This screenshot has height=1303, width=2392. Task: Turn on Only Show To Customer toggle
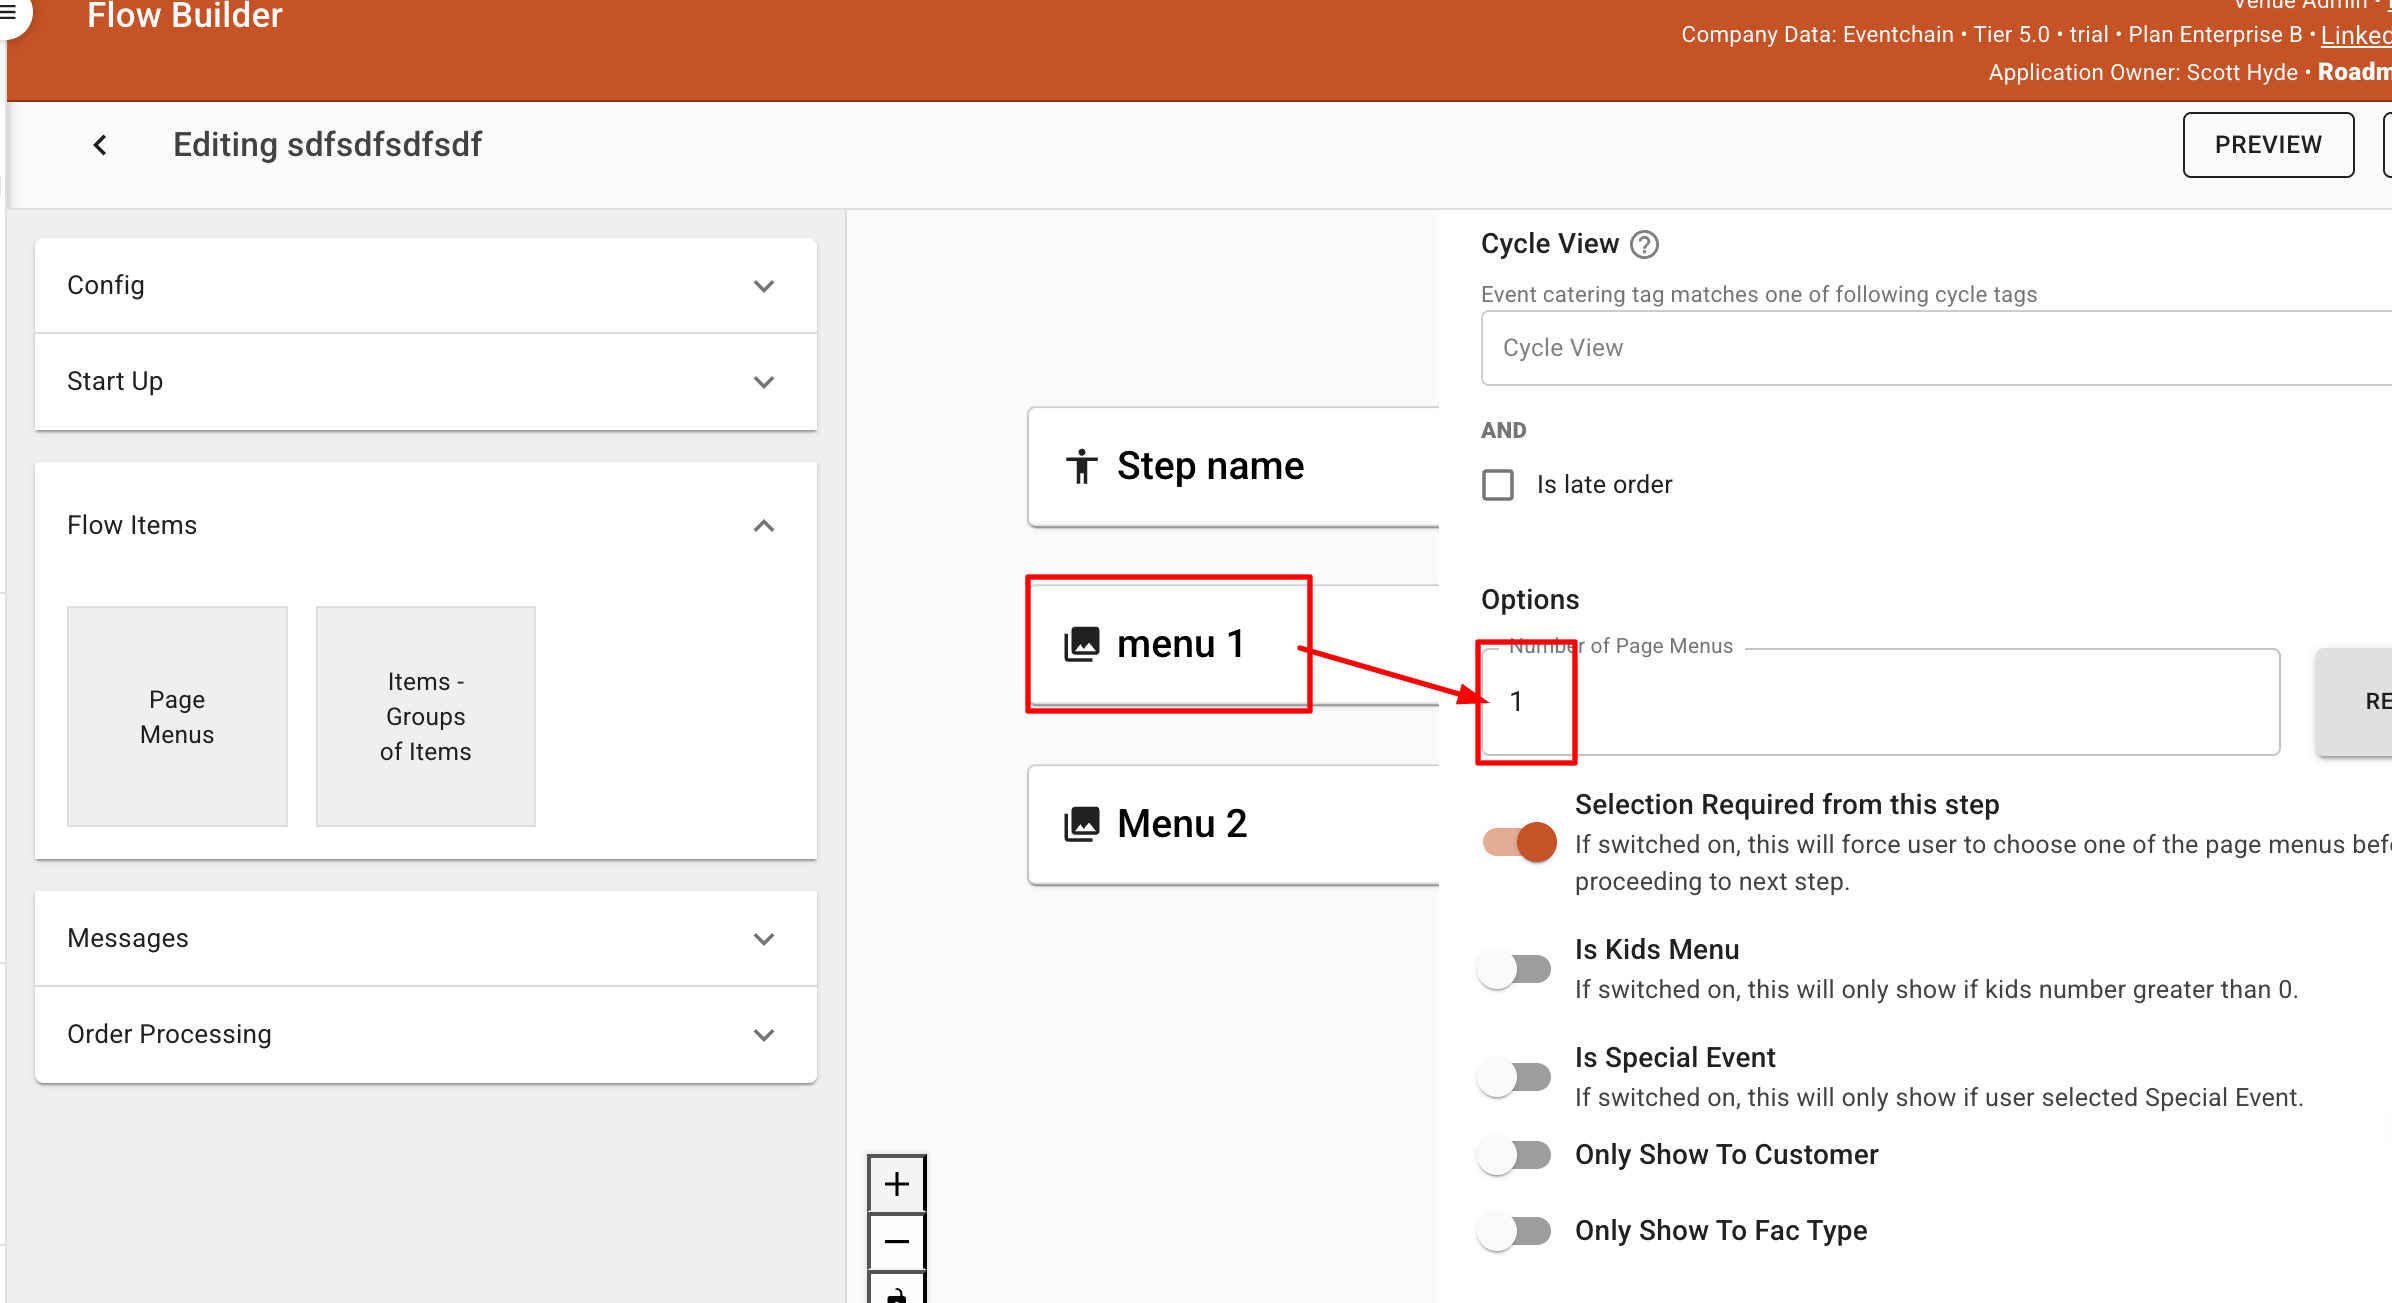[1515, 1155]
